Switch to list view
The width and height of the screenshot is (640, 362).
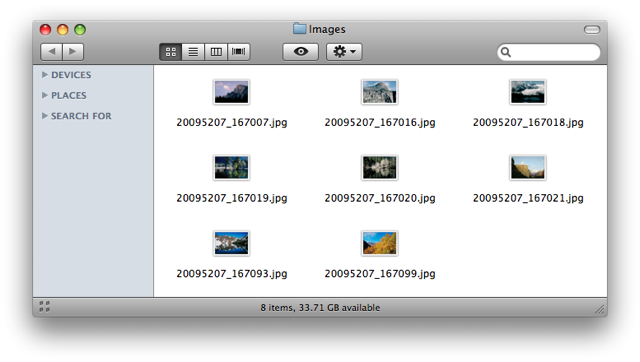pyautogui.click(x=193, y=52)
